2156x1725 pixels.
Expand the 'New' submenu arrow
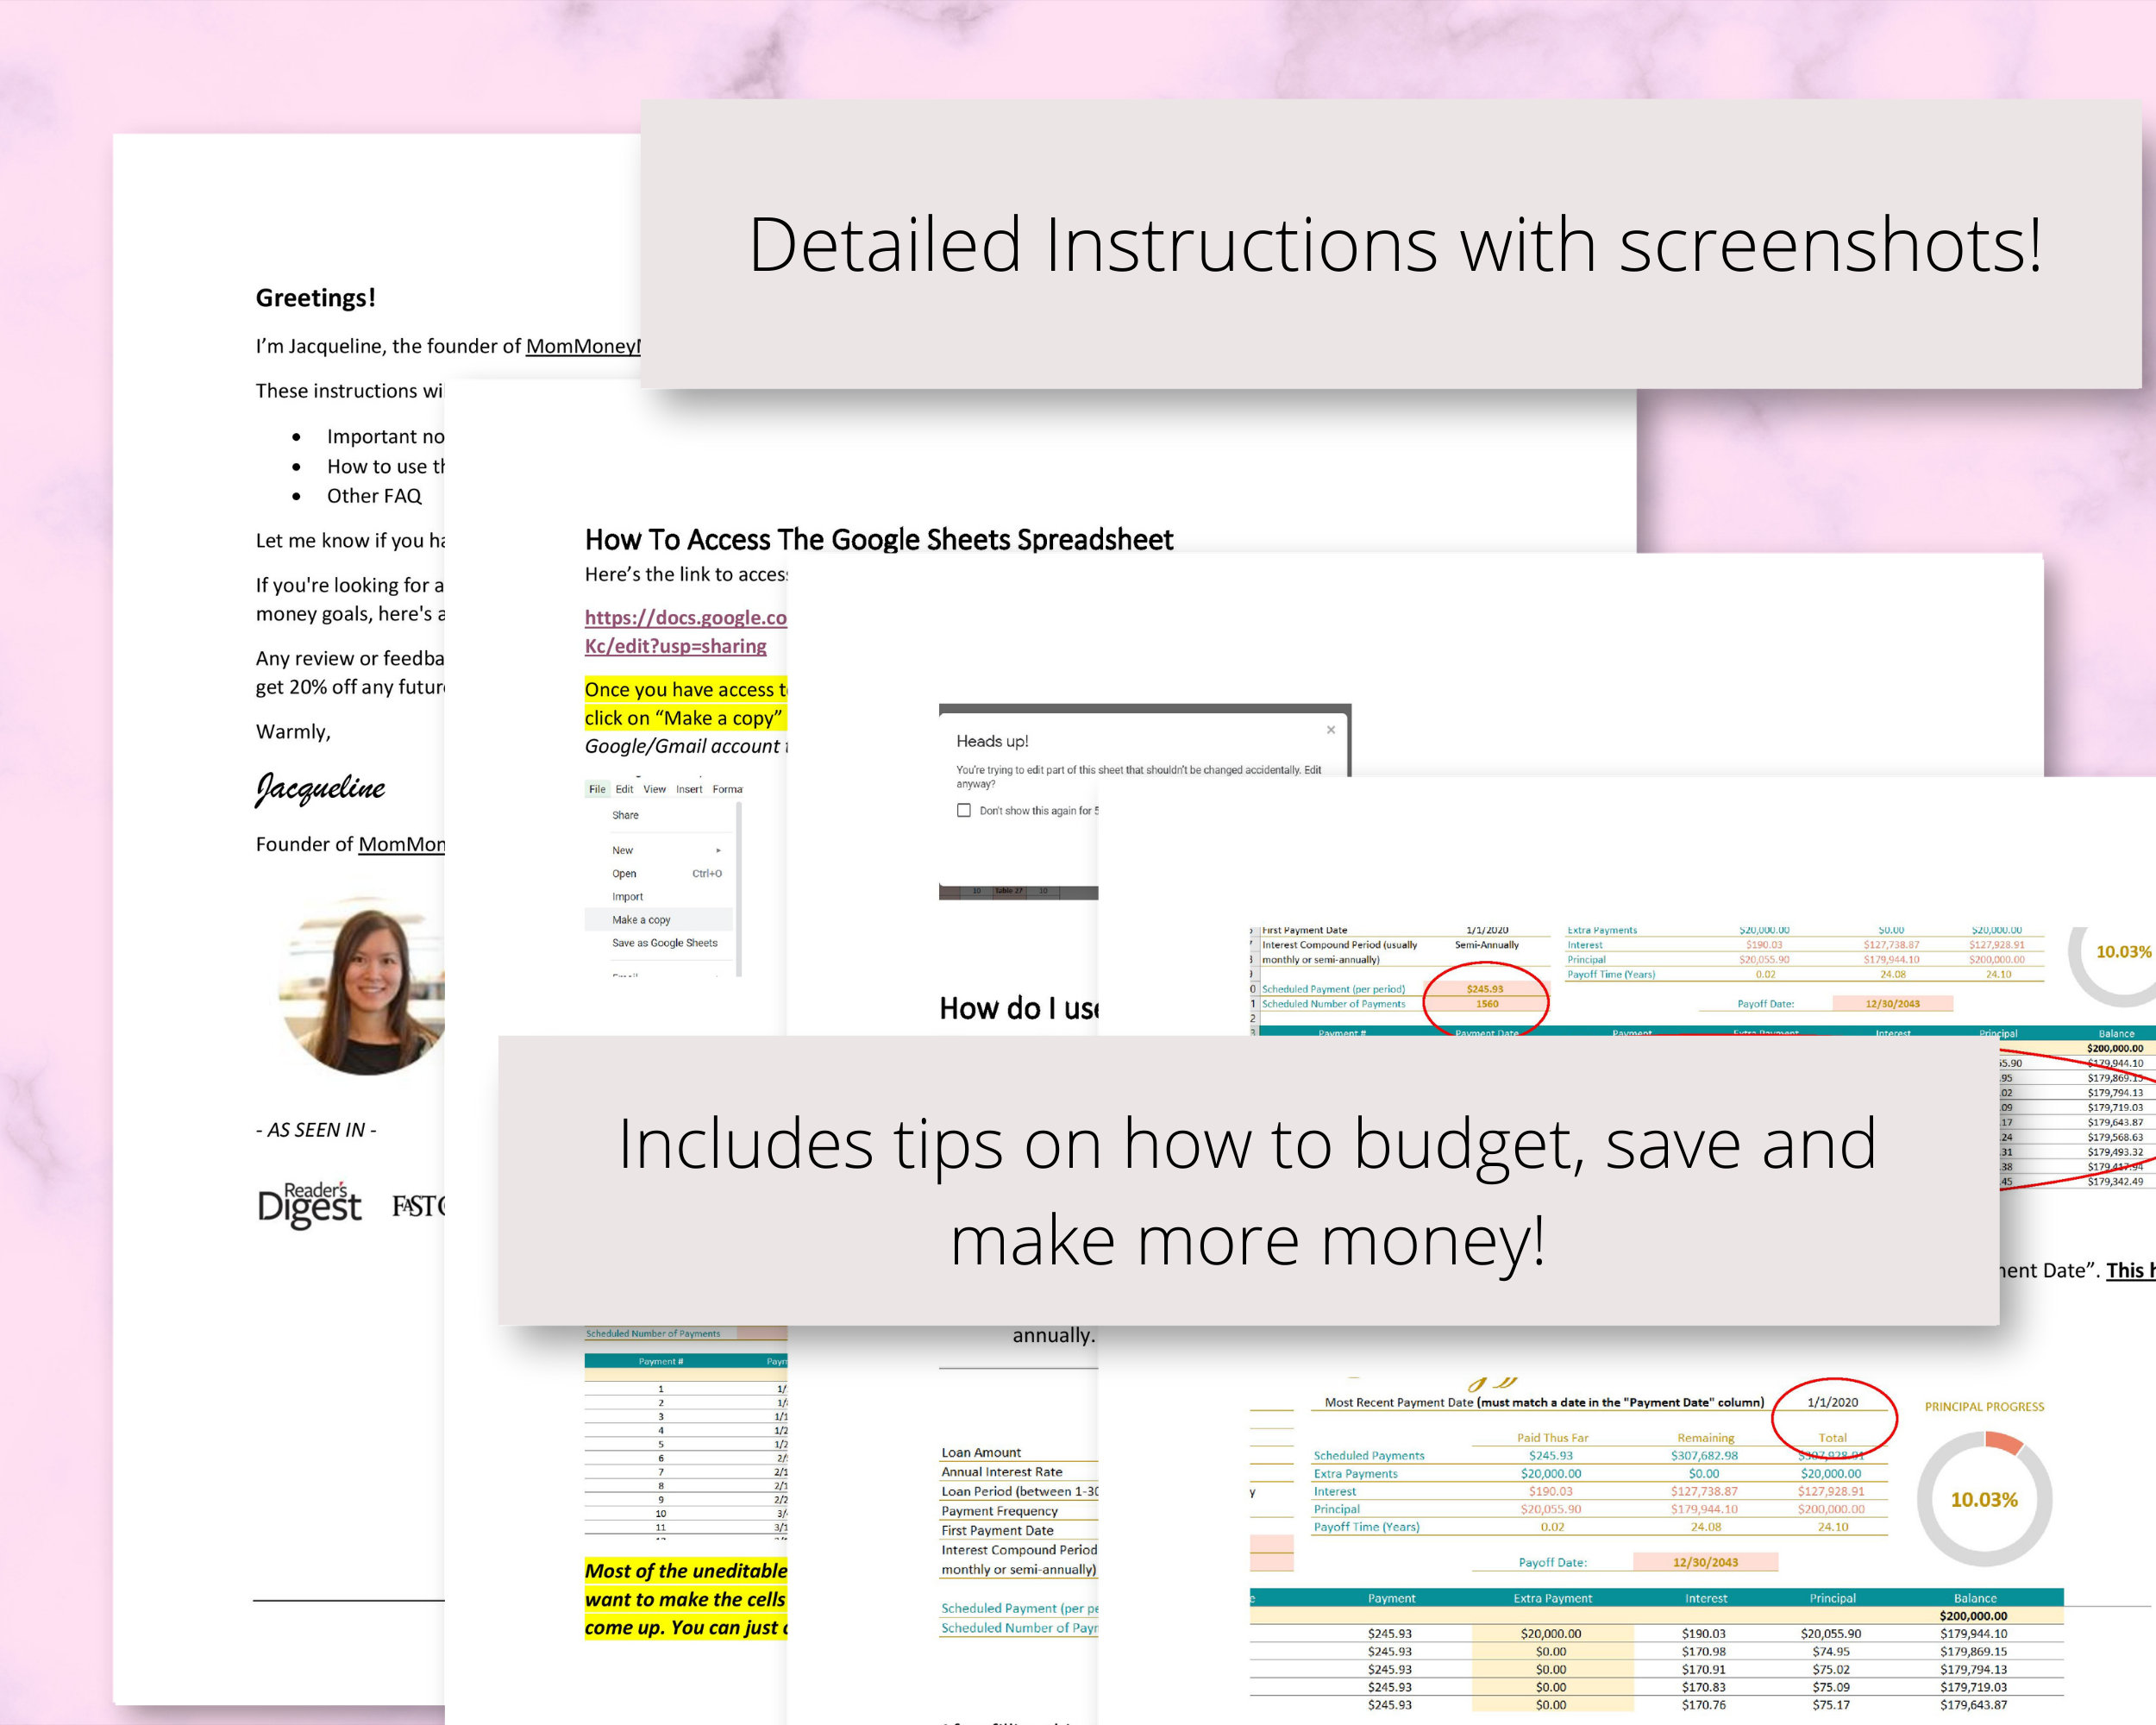point(718,850)
